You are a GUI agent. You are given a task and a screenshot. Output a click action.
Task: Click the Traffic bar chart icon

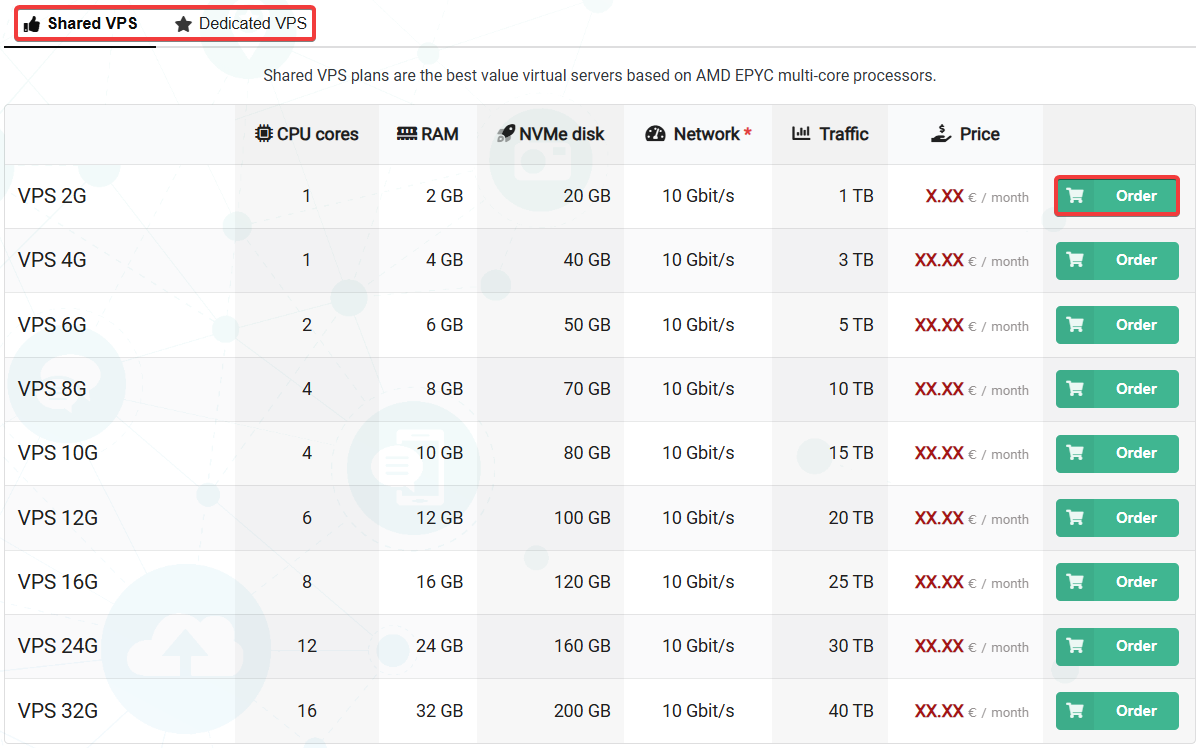(x=800, y=134)
